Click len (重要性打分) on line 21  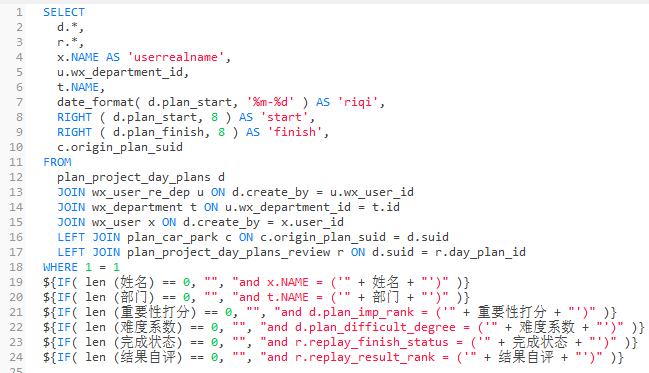point(141,312)
